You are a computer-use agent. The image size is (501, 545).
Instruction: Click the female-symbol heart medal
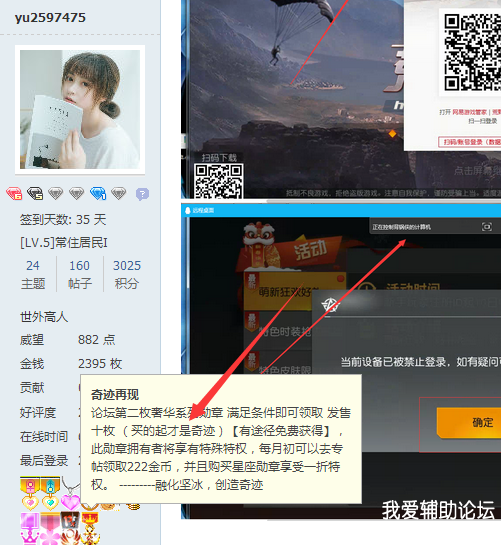click(x=30, y=494)
